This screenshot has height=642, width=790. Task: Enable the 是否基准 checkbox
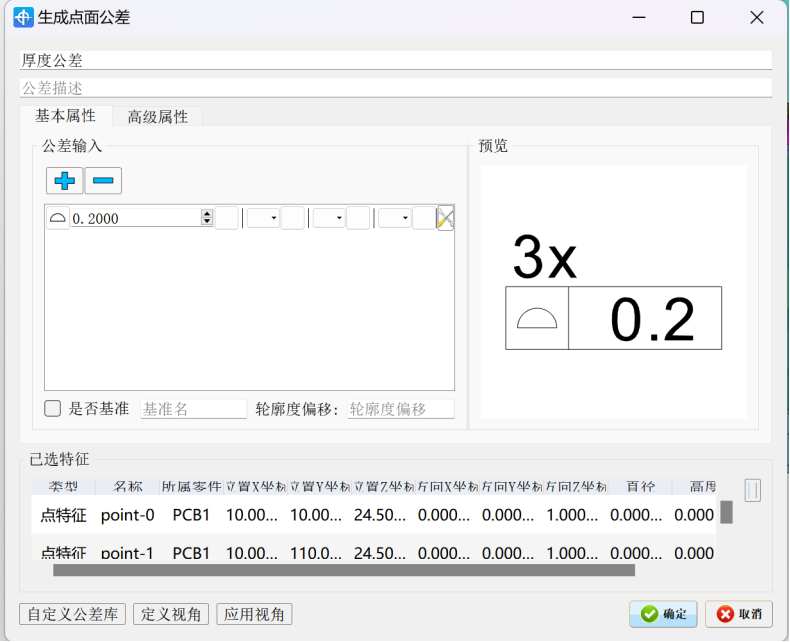pyautogui.click(x=53, y=409)
